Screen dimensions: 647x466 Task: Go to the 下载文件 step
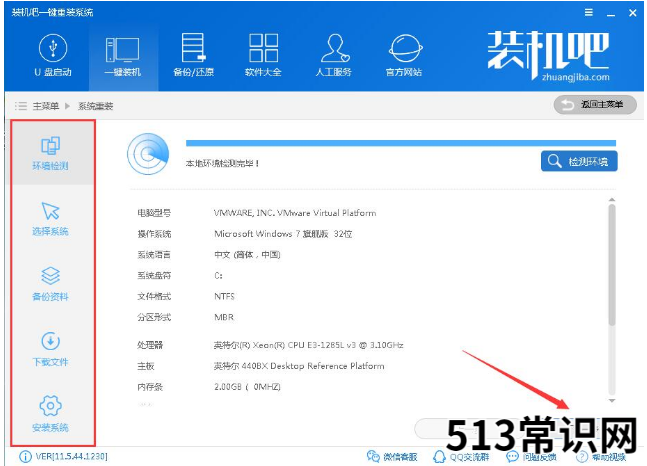(x=50, y=349)
